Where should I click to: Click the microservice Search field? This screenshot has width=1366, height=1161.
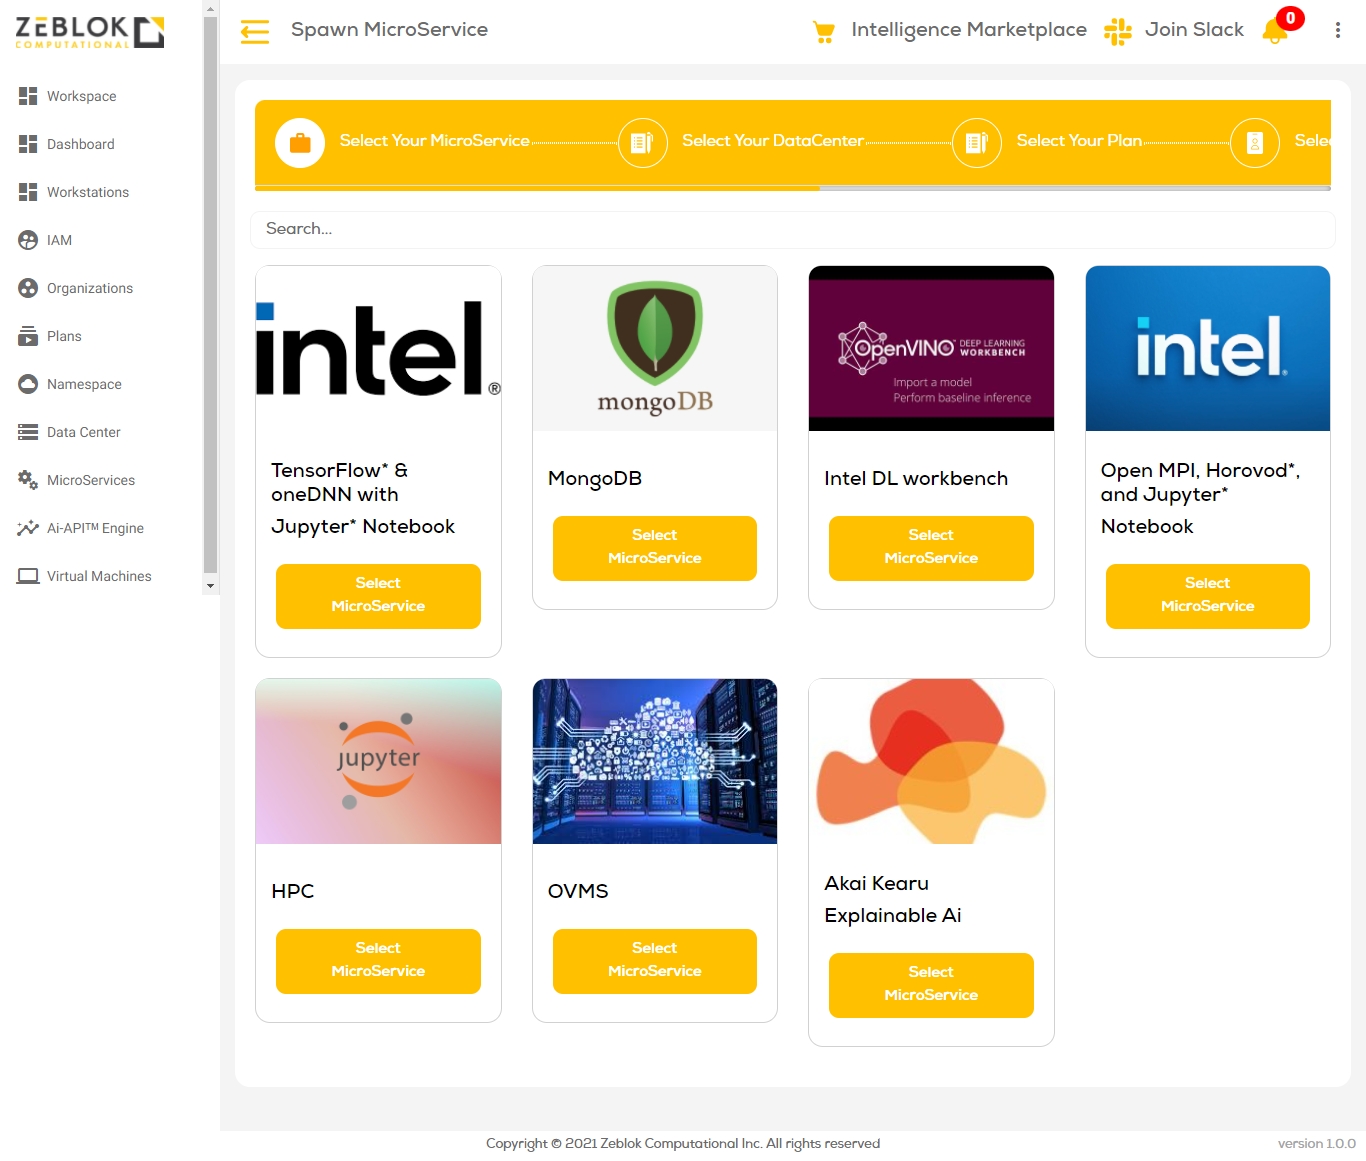[x=792, y=229]
